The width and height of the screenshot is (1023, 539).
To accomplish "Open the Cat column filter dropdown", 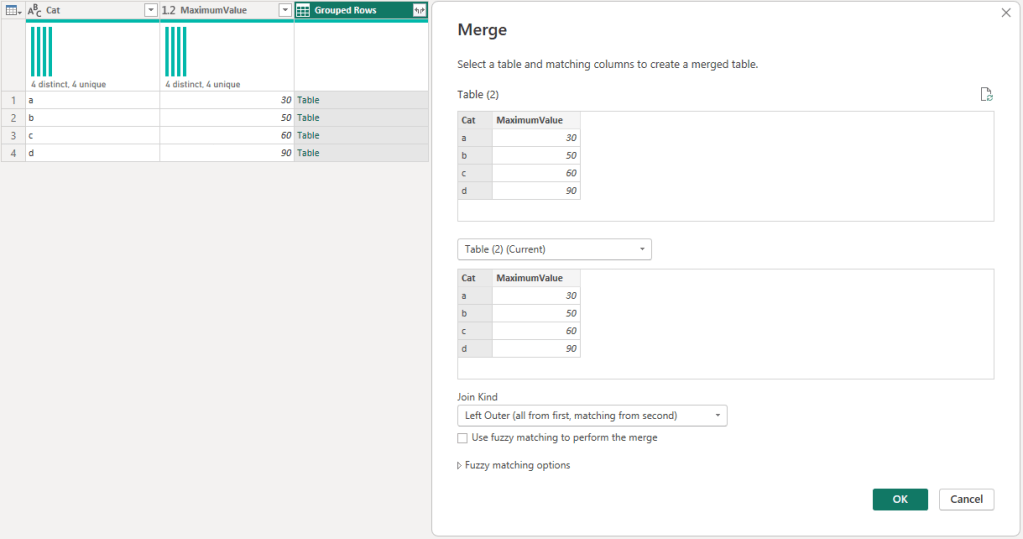I will pyautogui.click(x=151, y=10).
